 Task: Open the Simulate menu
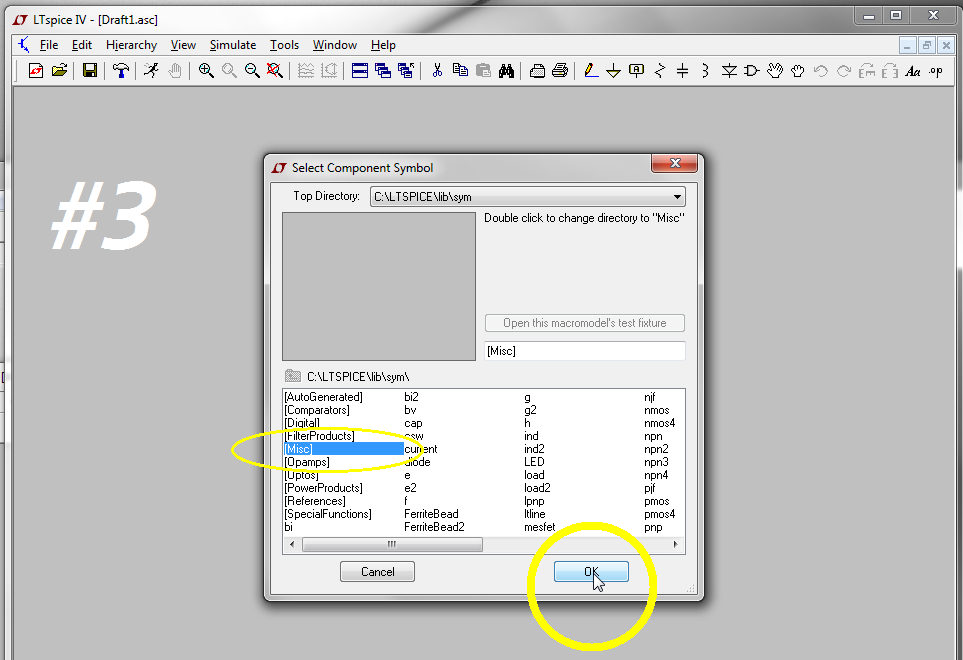click(x=233, y=45)
